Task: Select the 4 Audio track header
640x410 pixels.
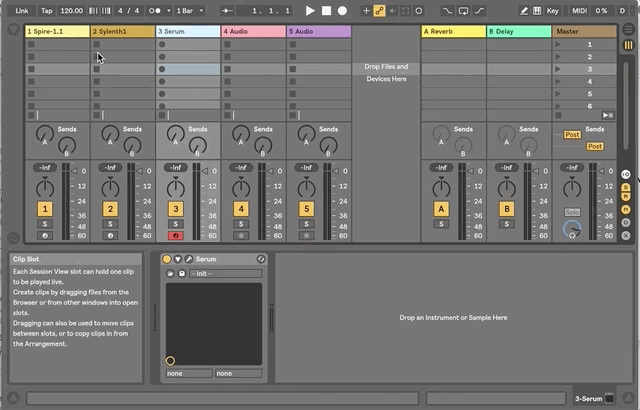Action: [253, 32]
